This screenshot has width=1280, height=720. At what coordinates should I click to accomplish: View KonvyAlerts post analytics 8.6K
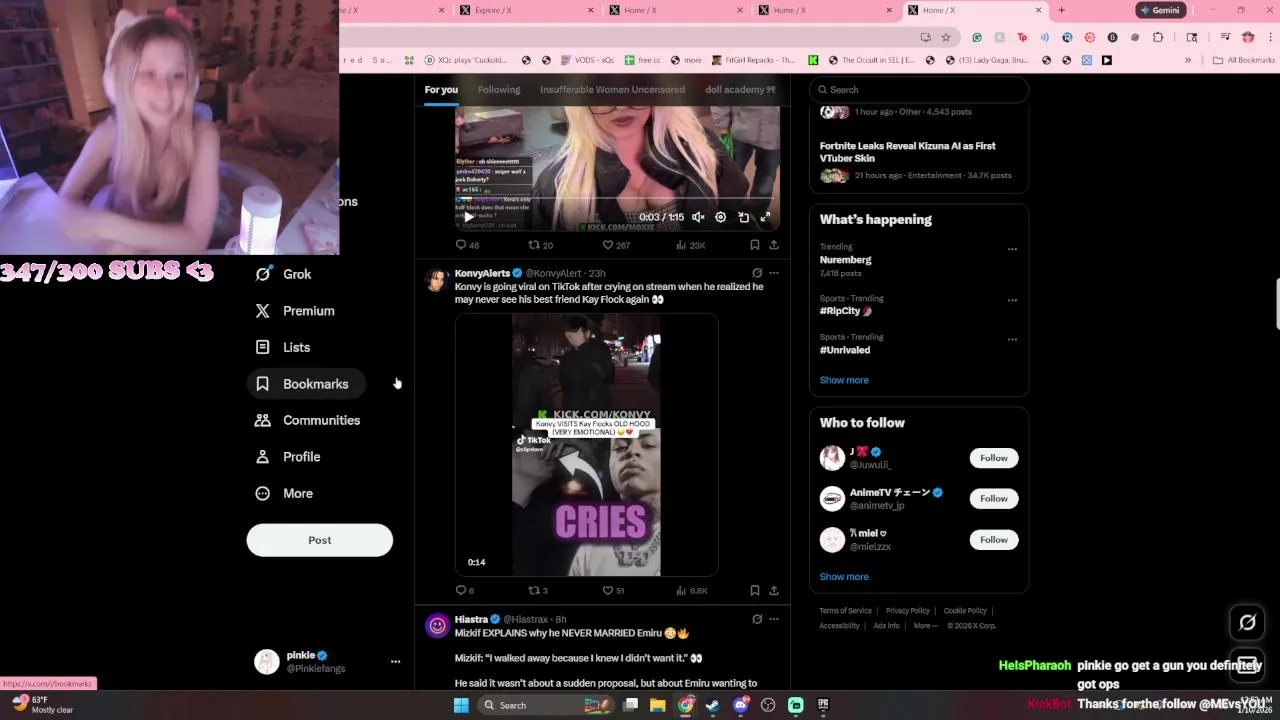692,591
